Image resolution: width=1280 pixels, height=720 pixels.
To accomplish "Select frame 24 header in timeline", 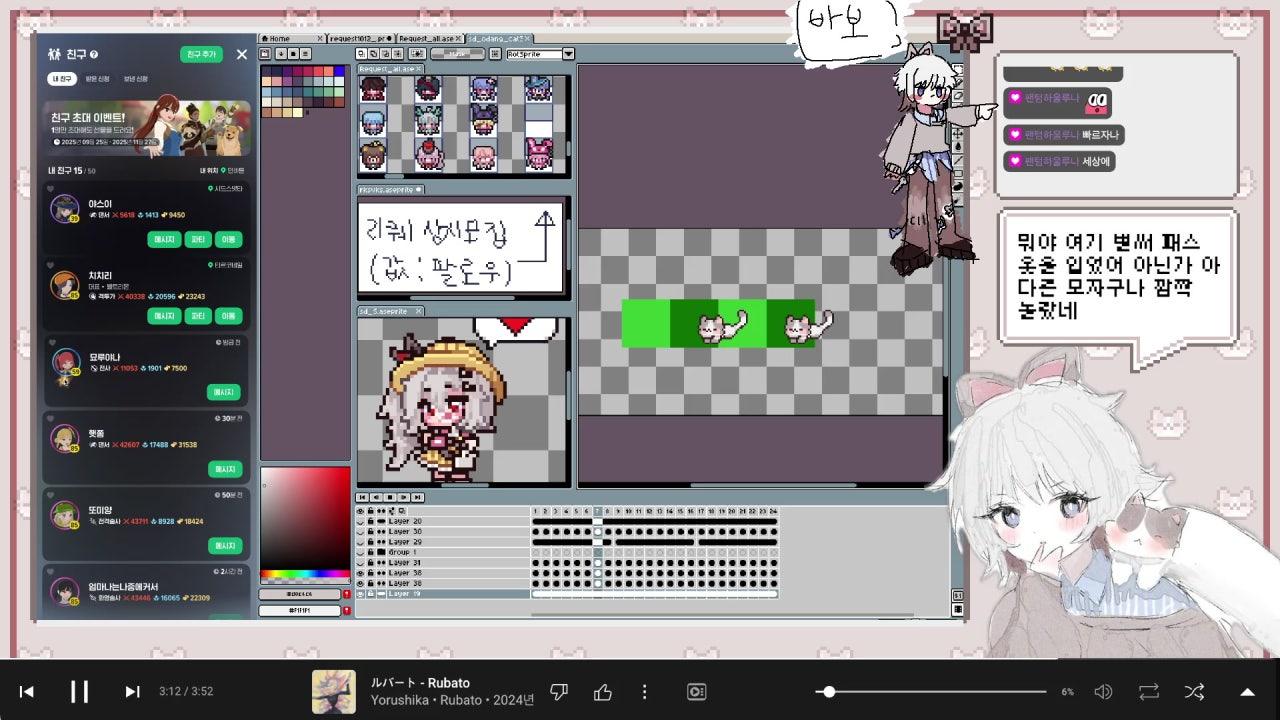I will 773,511.
